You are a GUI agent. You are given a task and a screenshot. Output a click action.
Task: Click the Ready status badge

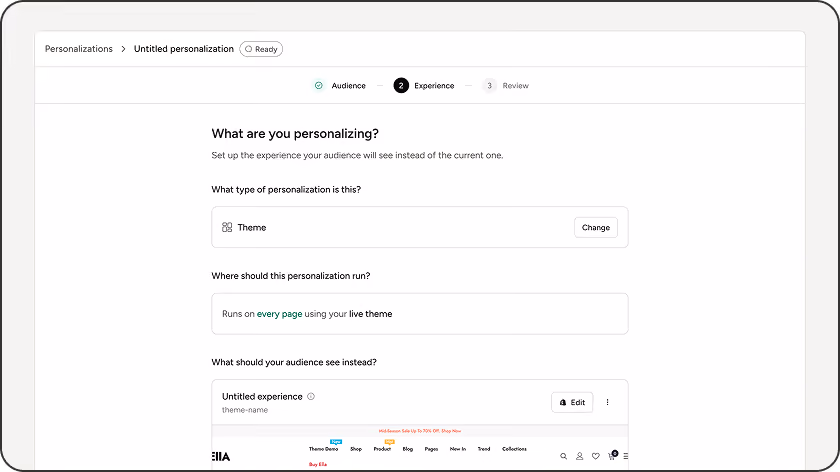(x=261, y=49)
